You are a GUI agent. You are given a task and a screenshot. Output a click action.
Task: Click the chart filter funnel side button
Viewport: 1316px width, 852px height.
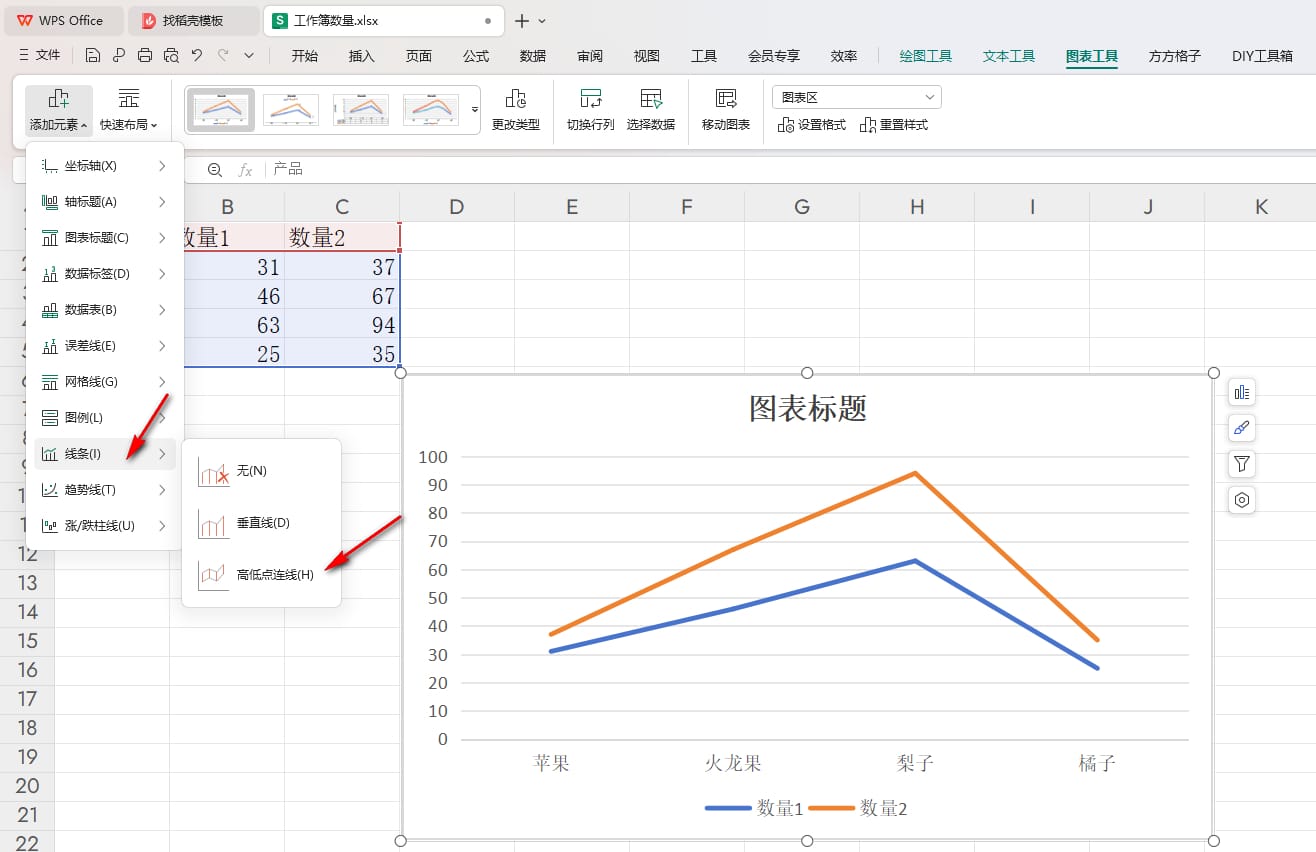point(1242,464)
